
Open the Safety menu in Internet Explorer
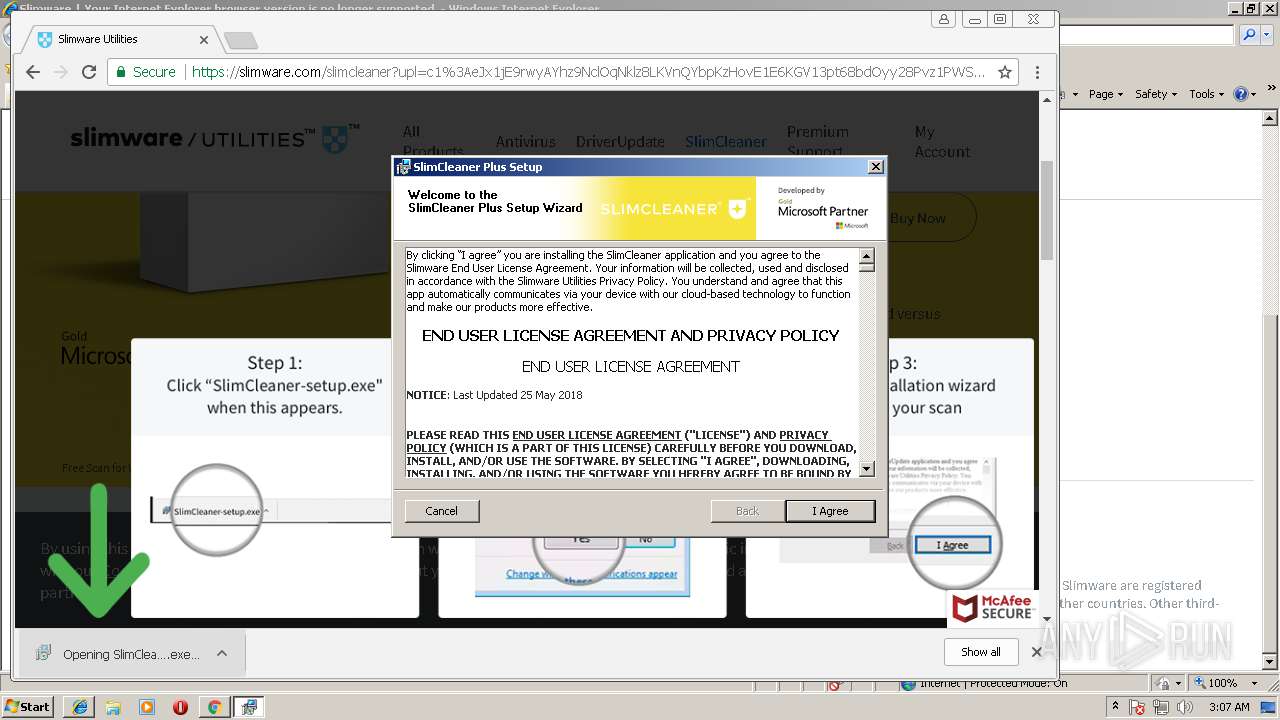point(1156,94)
